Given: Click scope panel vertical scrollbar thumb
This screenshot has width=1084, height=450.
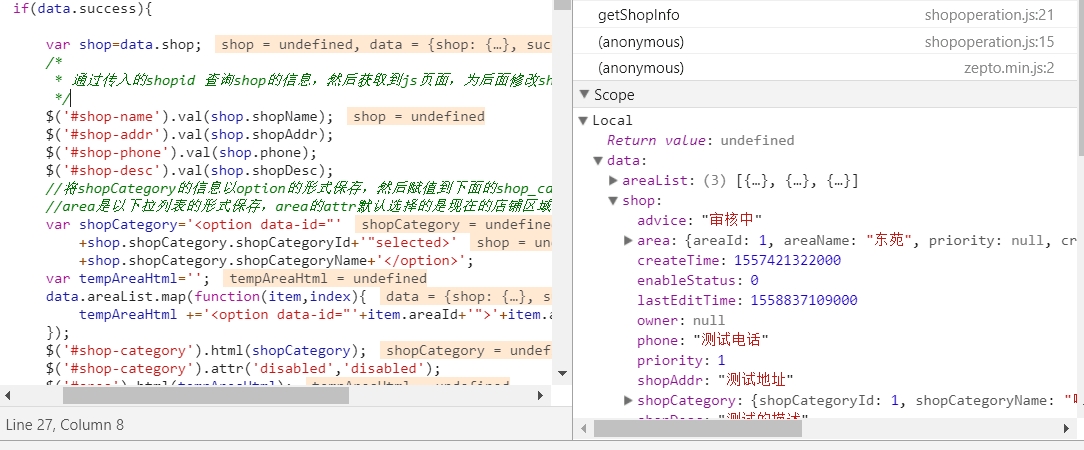Looking at the screenshot, I should point(1081,76).
